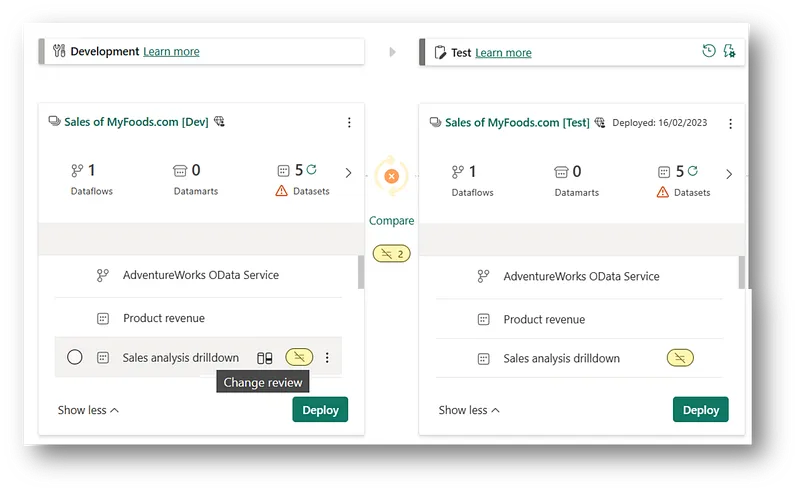Viewport: 800px width, 493px height.
Task: Click Sales analysis drilldown name in Test list
Action: pos(562,359)
